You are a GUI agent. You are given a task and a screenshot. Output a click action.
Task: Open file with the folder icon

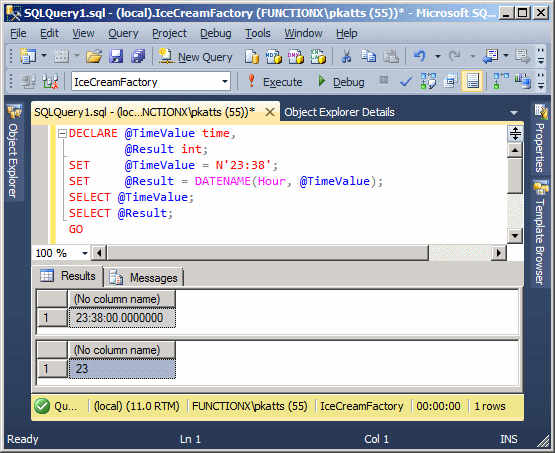point(94,56)
